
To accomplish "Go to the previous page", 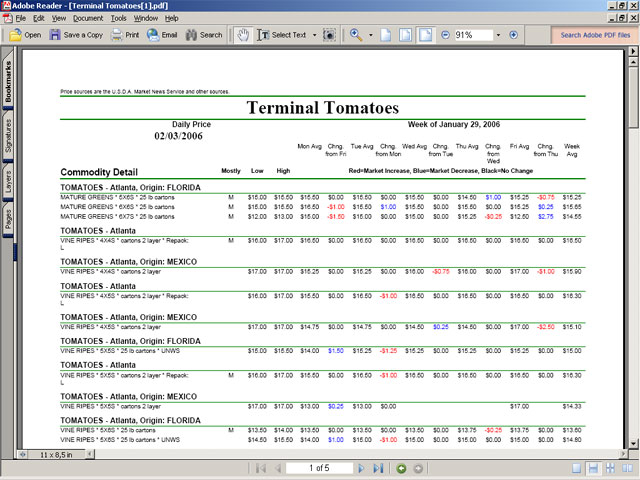I will coord(278,468).
